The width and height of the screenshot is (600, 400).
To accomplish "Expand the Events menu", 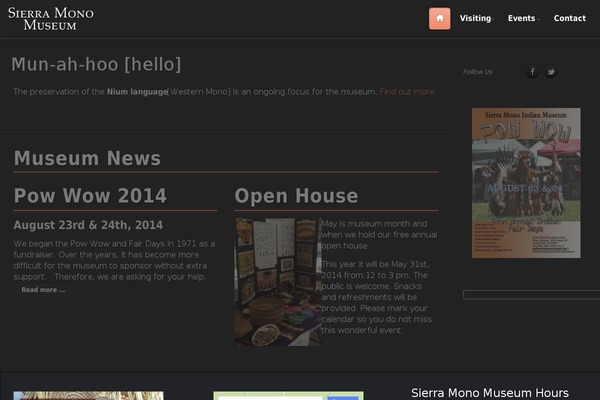I will pos(523,18).
